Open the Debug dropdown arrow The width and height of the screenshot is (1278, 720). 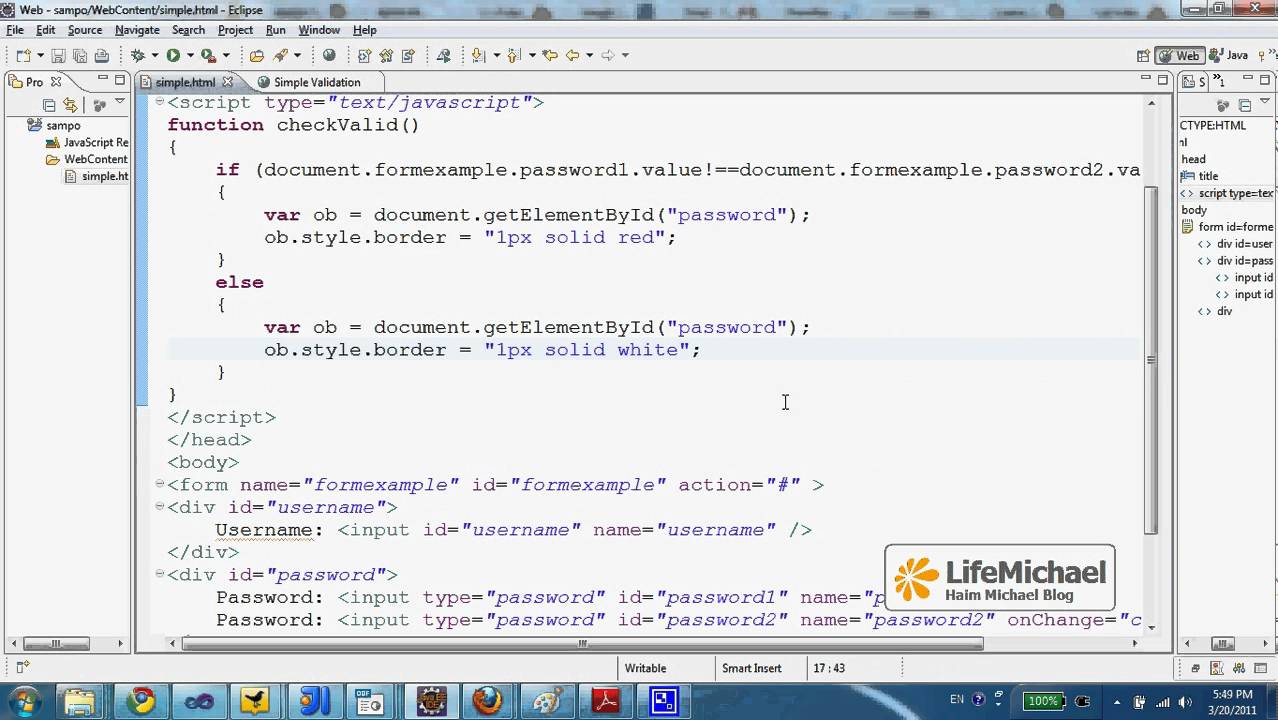[x=155, y=56]
